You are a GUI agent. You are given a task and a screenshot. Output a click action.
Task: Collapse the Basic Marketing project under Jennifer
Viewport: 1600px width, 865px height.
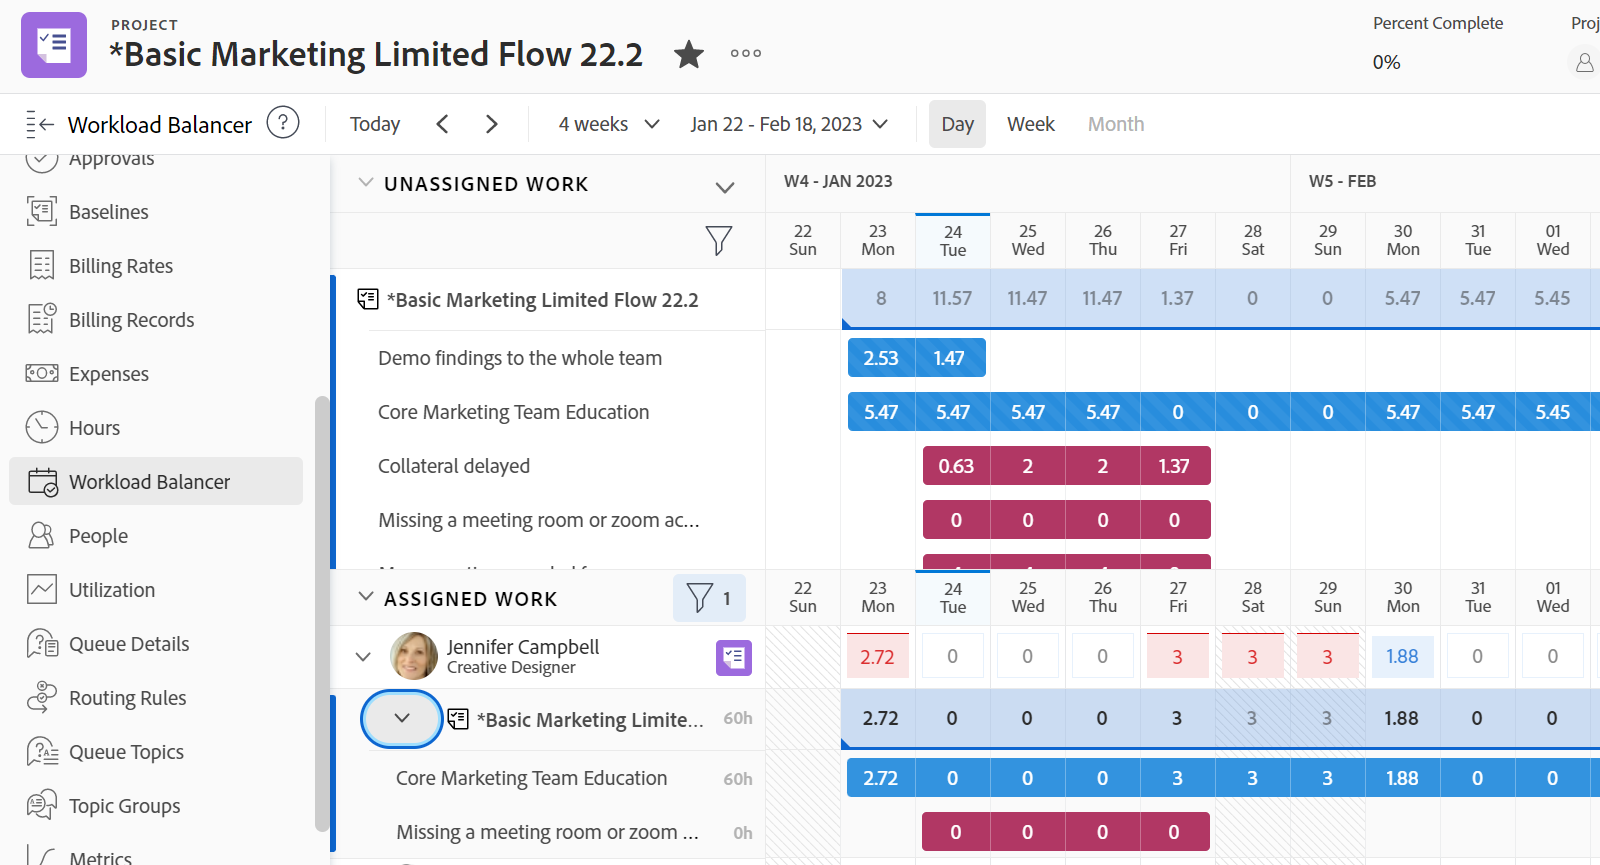coord(402,718)
